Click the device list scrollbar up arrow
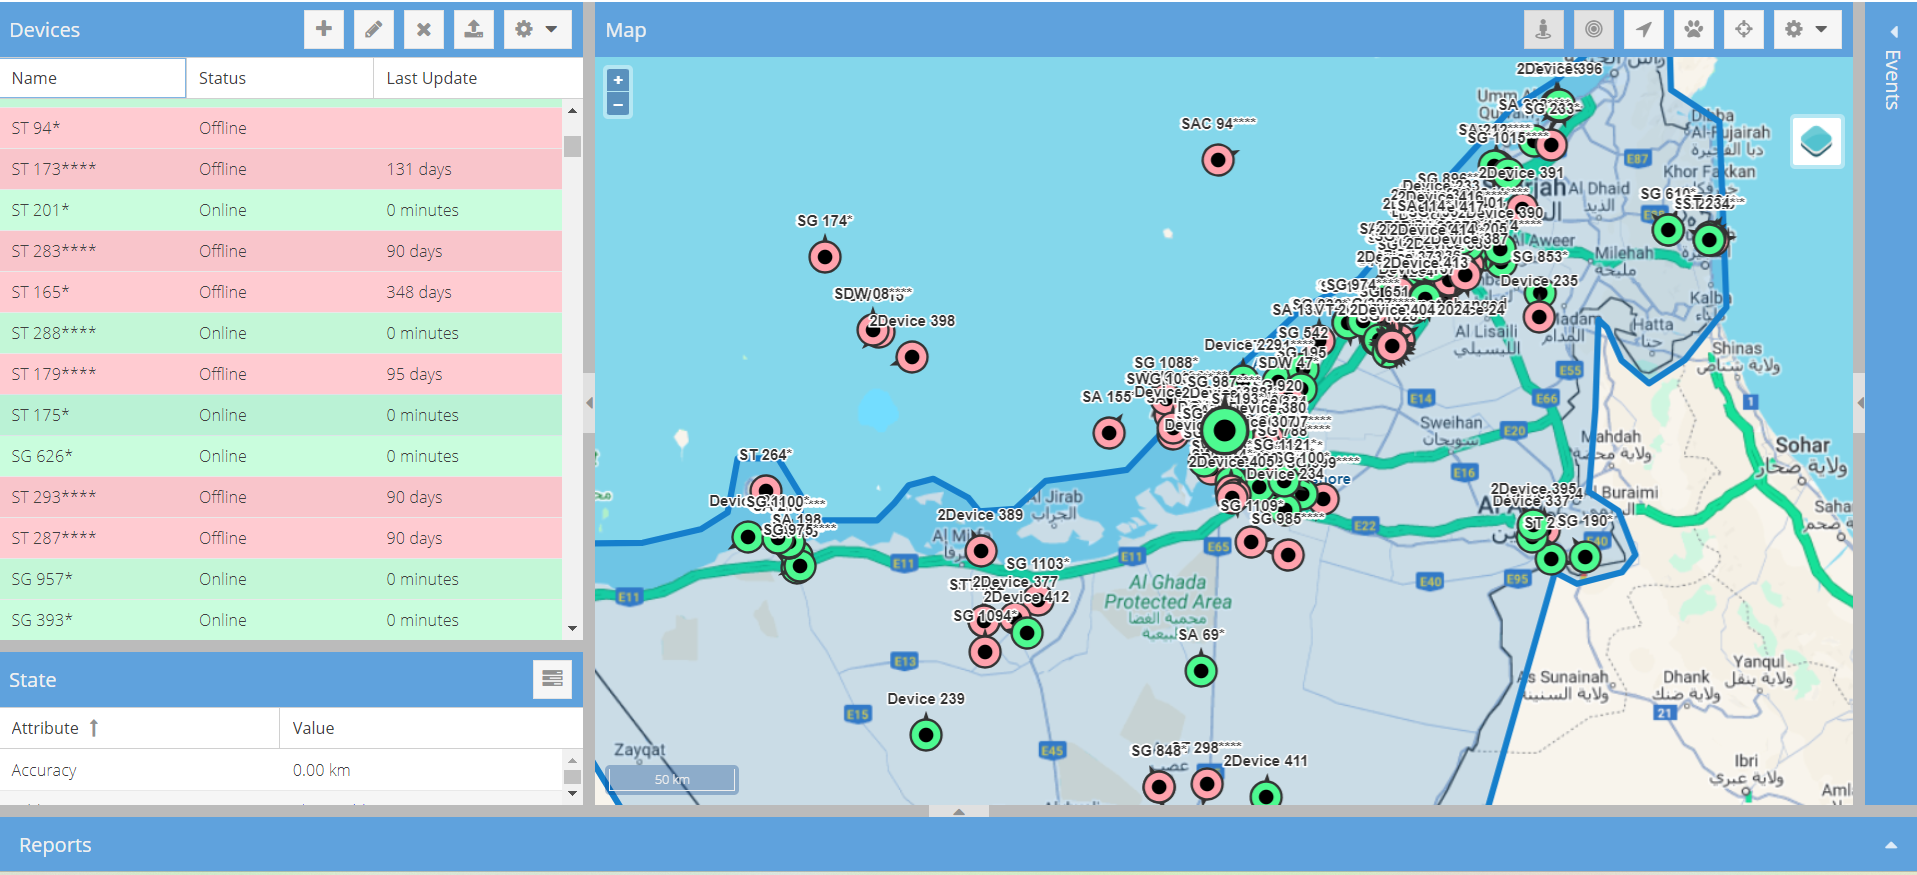The image size is (1917, 875). coord(572,111)
